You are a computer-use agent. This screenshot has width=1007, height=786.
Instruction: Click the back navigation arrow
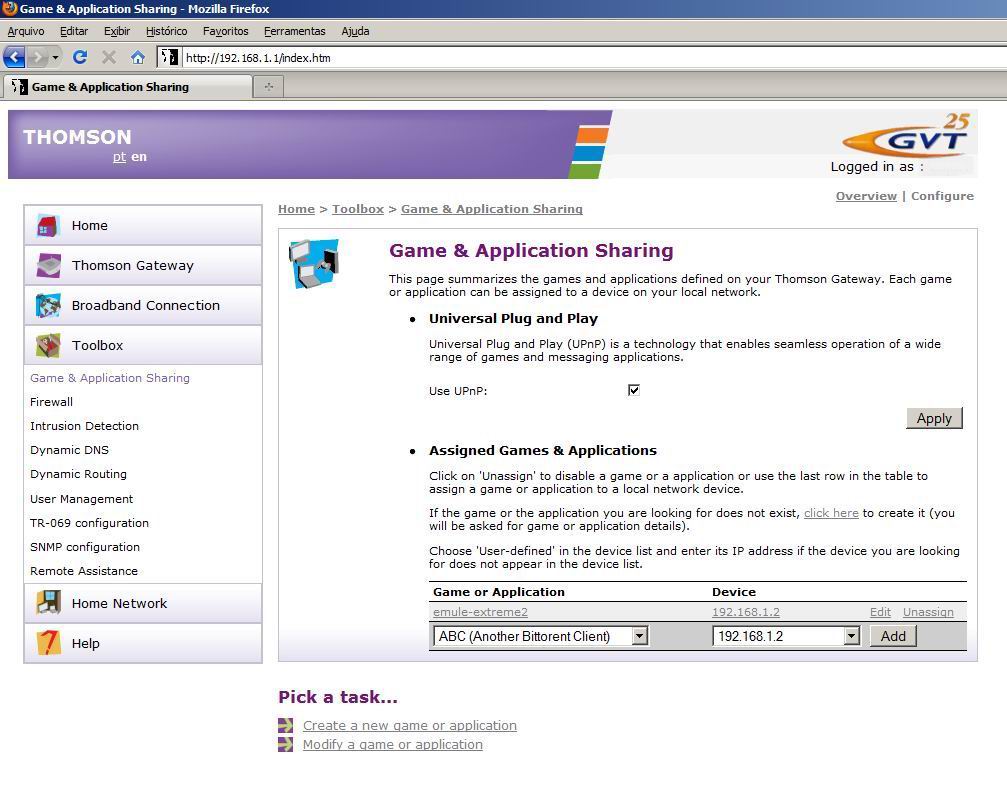(x=13, y=57)
